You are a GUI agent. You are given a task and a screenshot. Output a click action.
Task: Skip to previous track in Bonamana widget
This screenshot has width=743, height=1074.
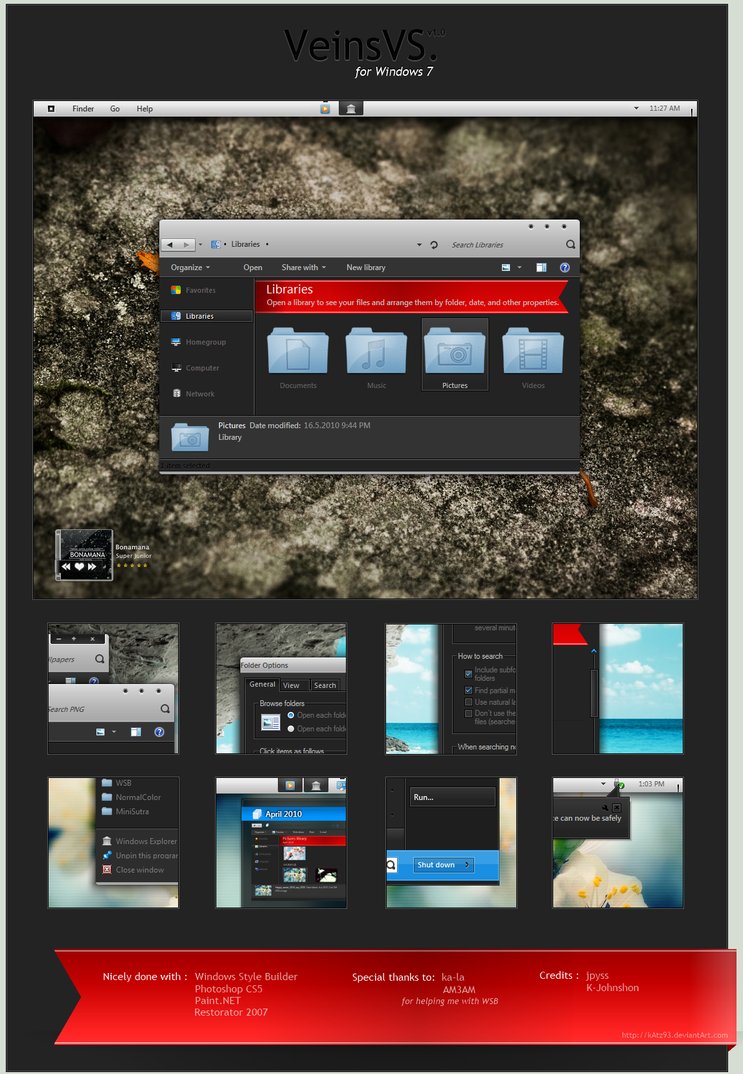tap(66, 566)
